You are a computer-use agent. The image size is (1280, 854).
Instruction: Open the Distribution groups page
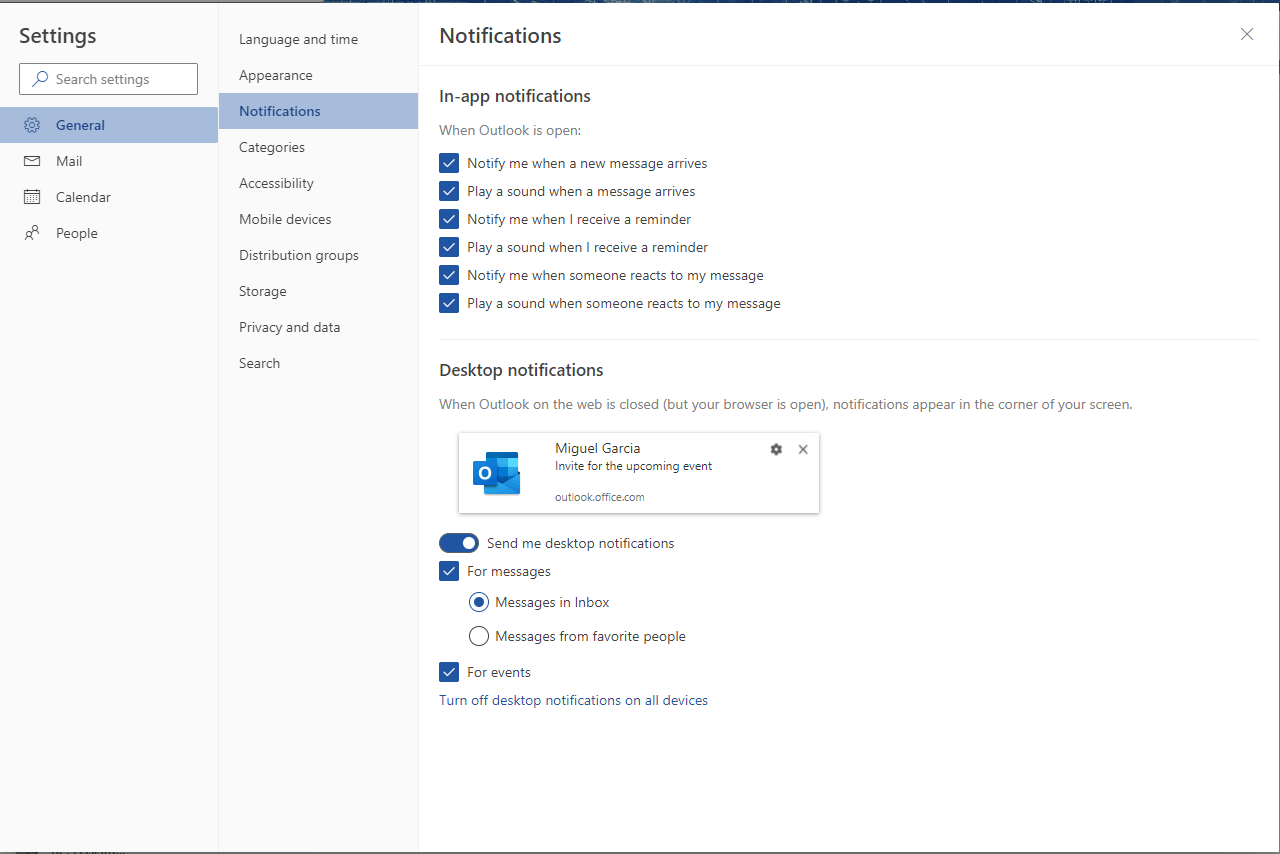tap(298, 254)
